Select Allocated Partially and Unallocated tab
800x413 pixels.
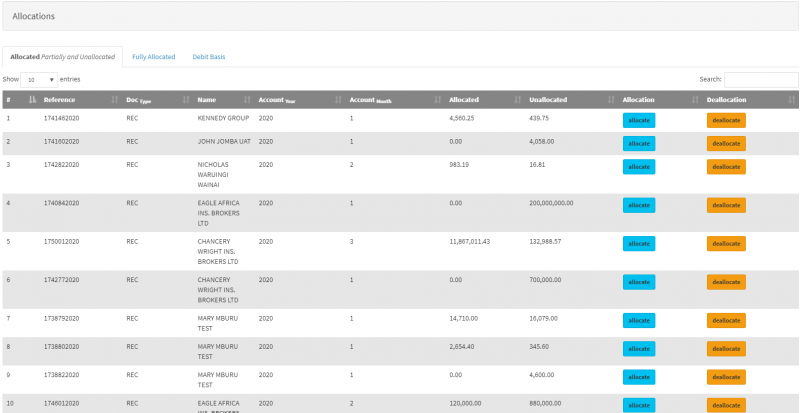63,57
